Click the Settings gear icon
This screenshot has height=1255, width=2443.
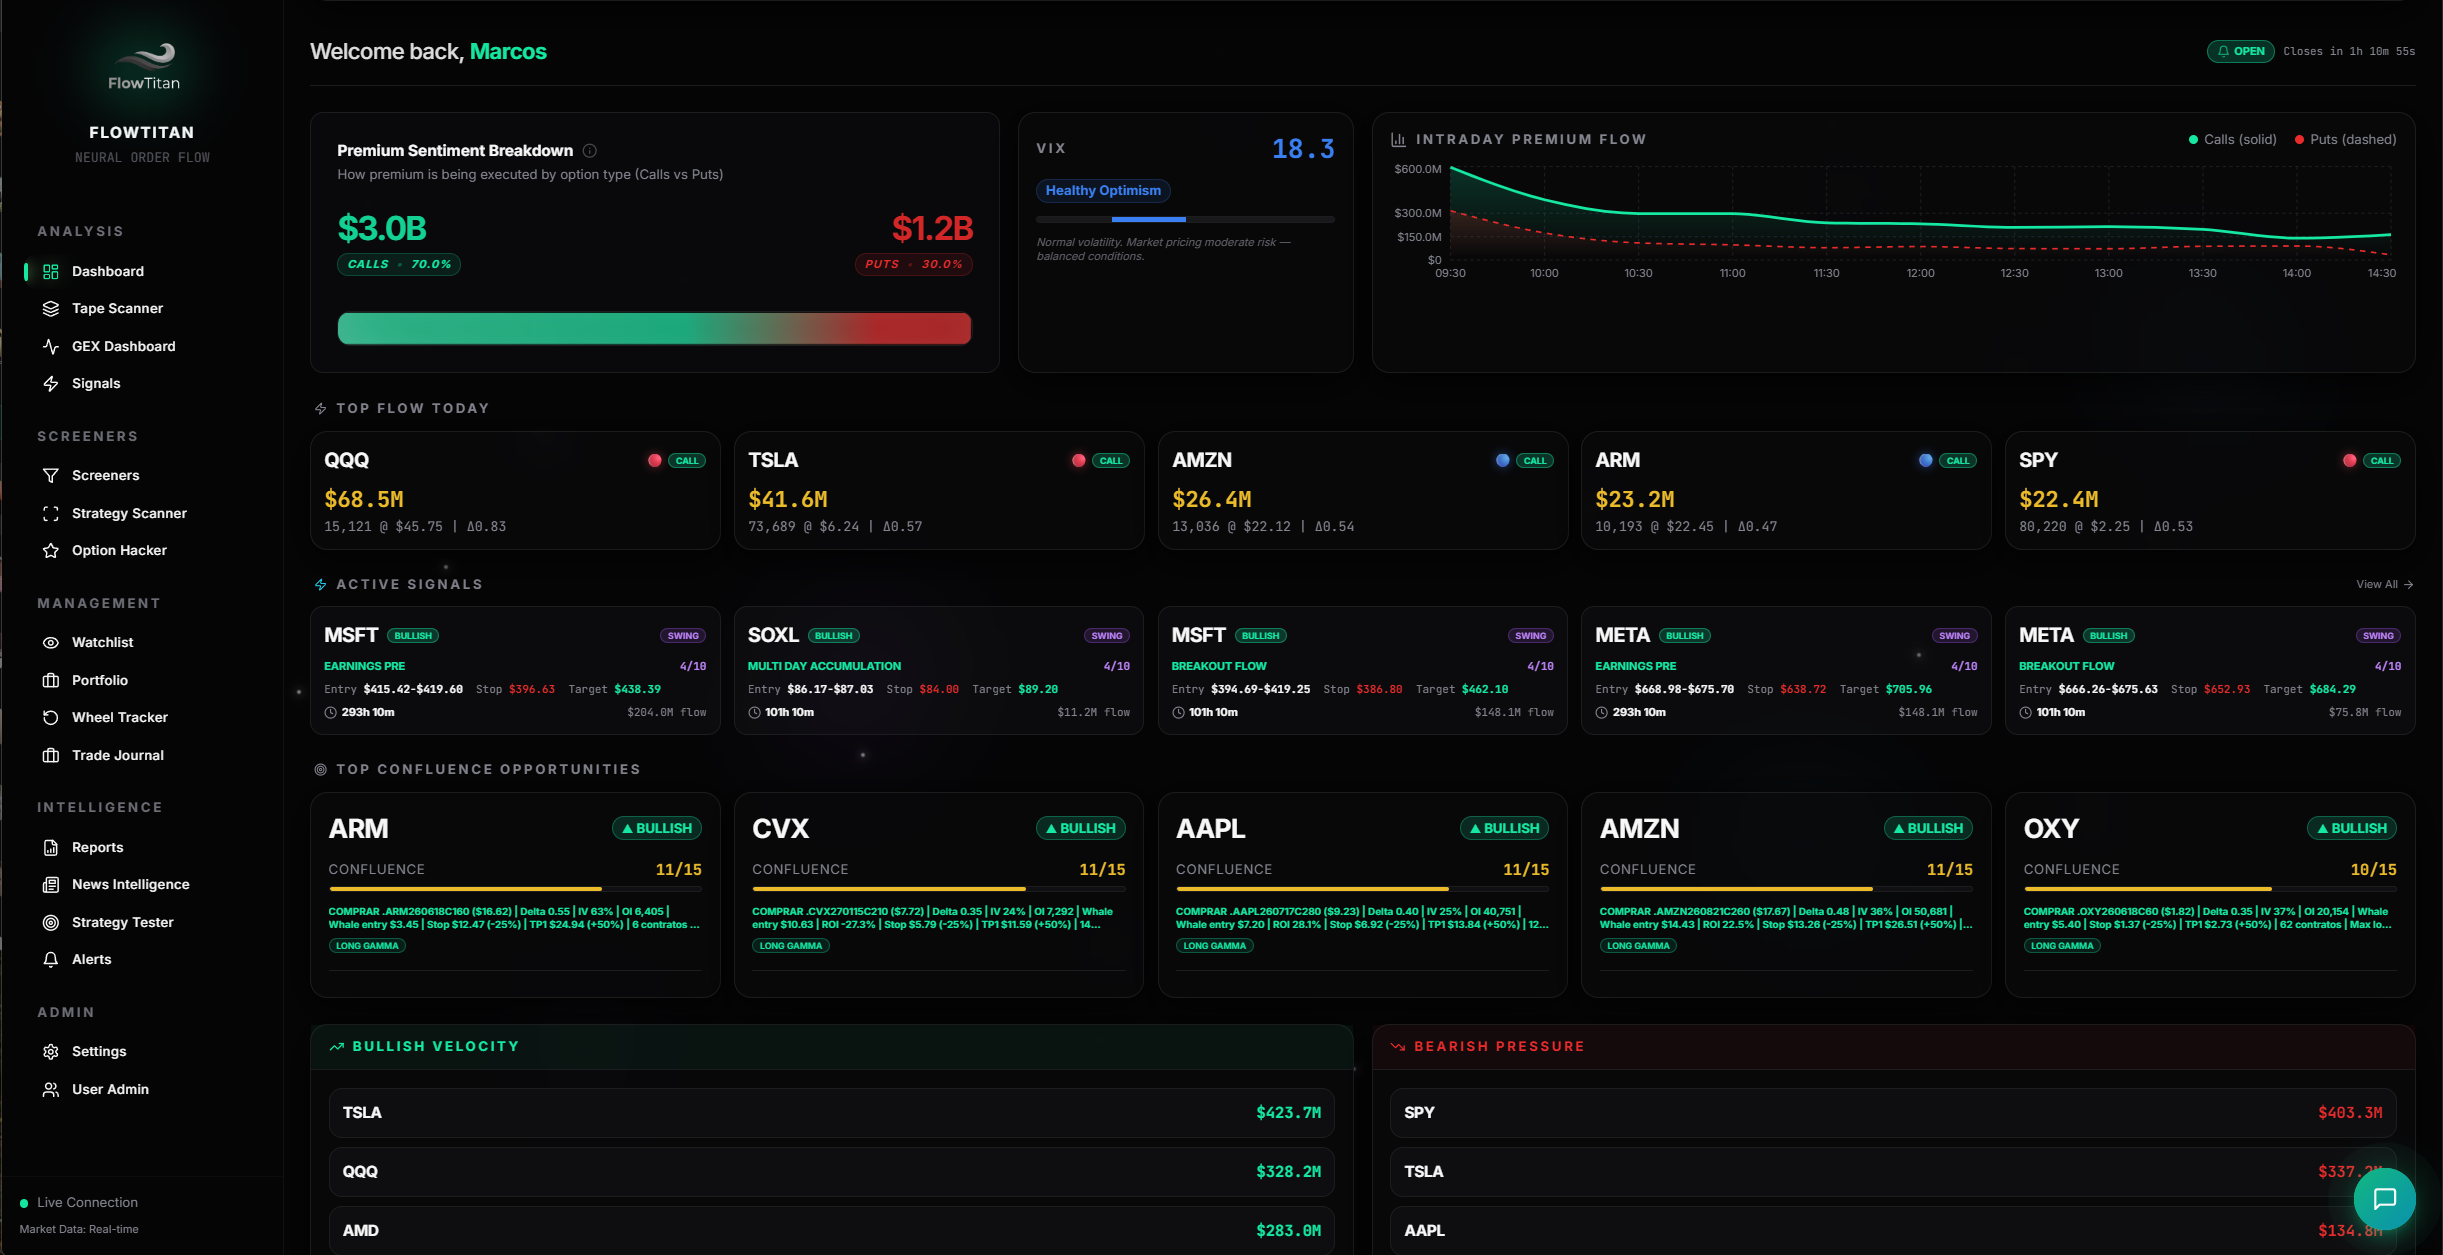(51, 1051)
